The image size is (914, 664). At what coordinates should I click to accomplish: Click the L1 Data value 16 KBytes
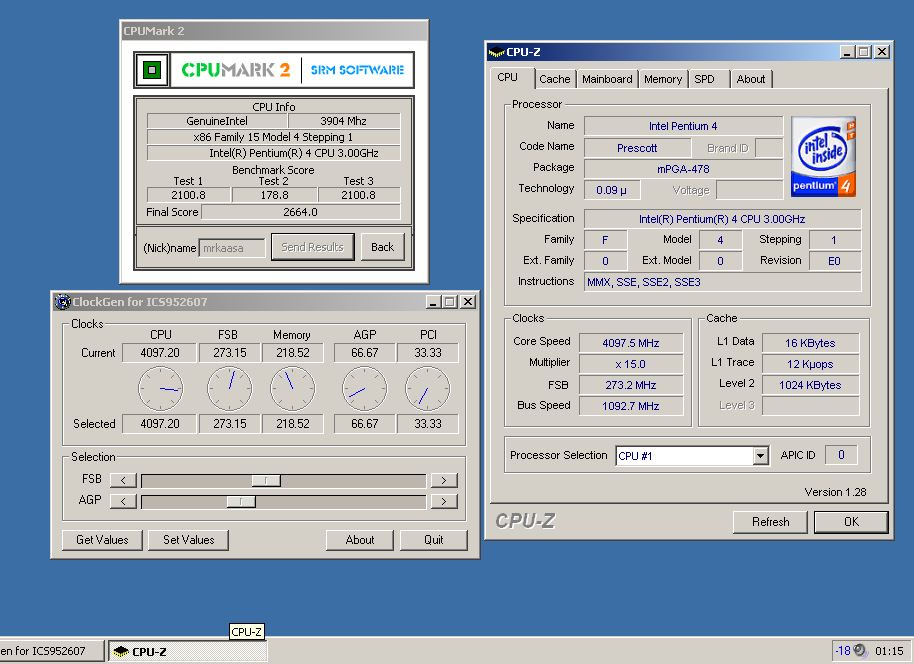tap(810, 343)
